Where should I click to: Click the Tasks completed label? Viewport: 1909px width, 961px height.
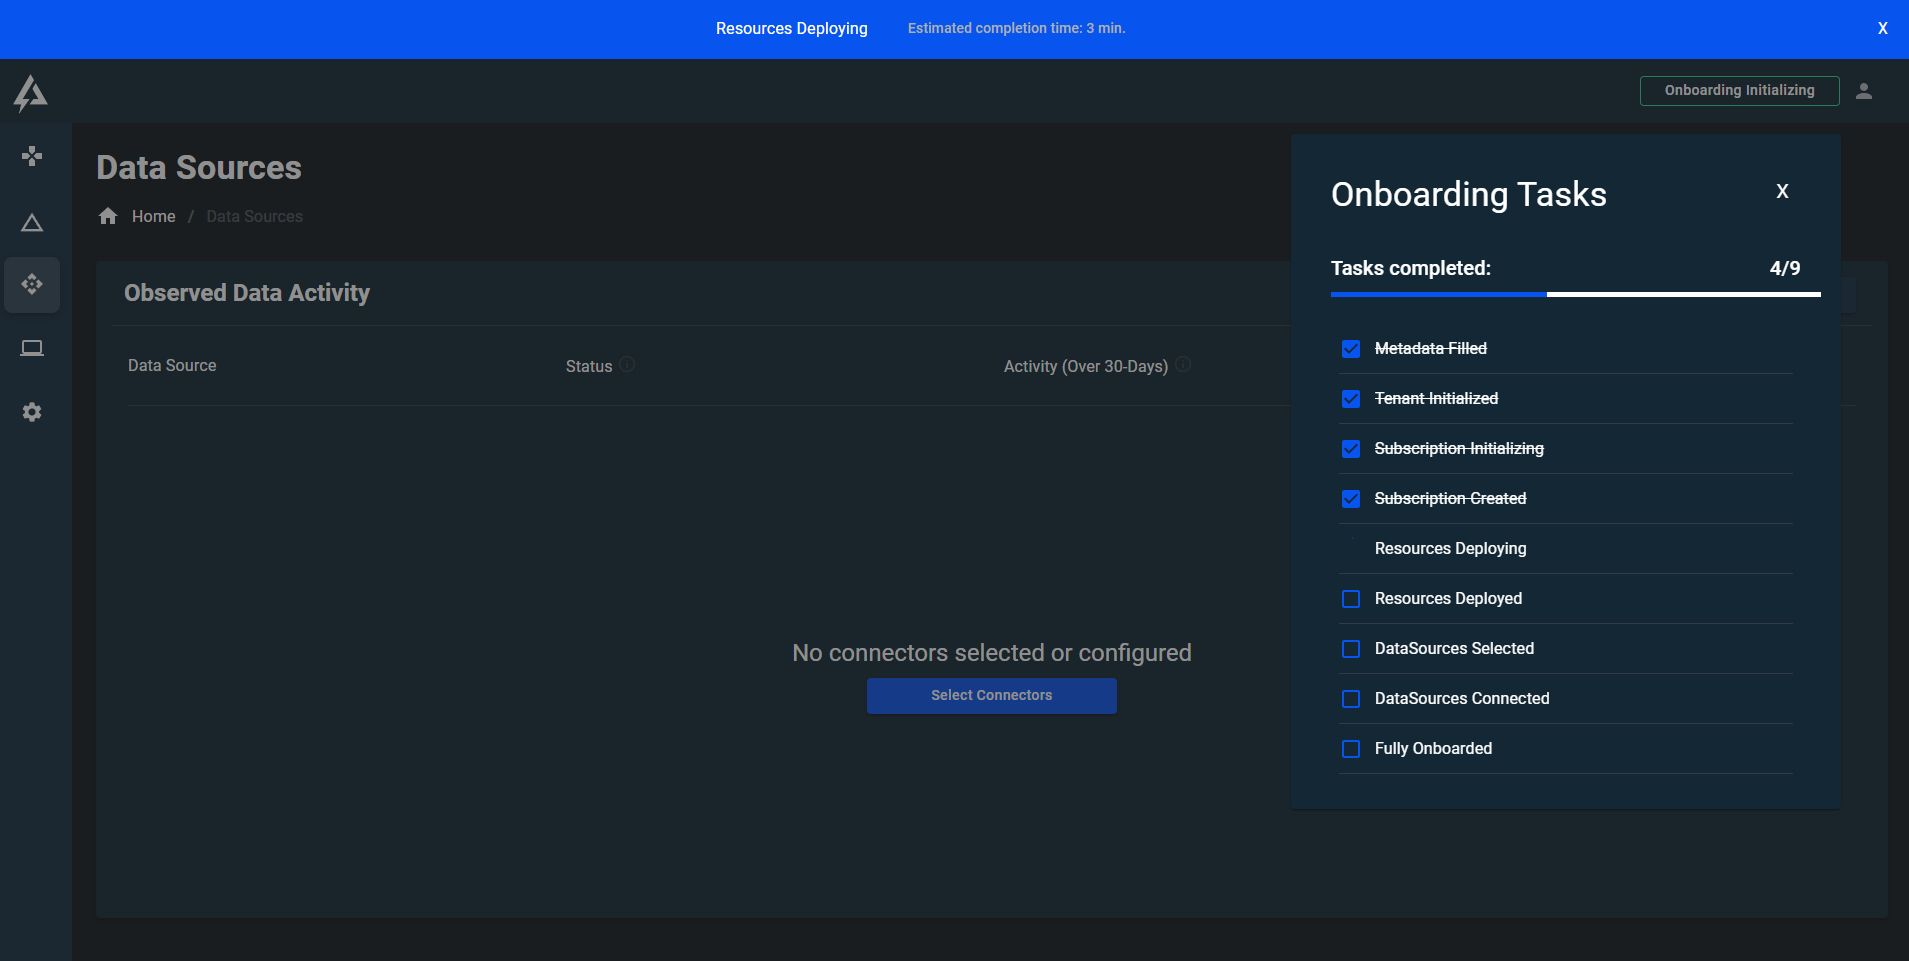(1411, 268)
